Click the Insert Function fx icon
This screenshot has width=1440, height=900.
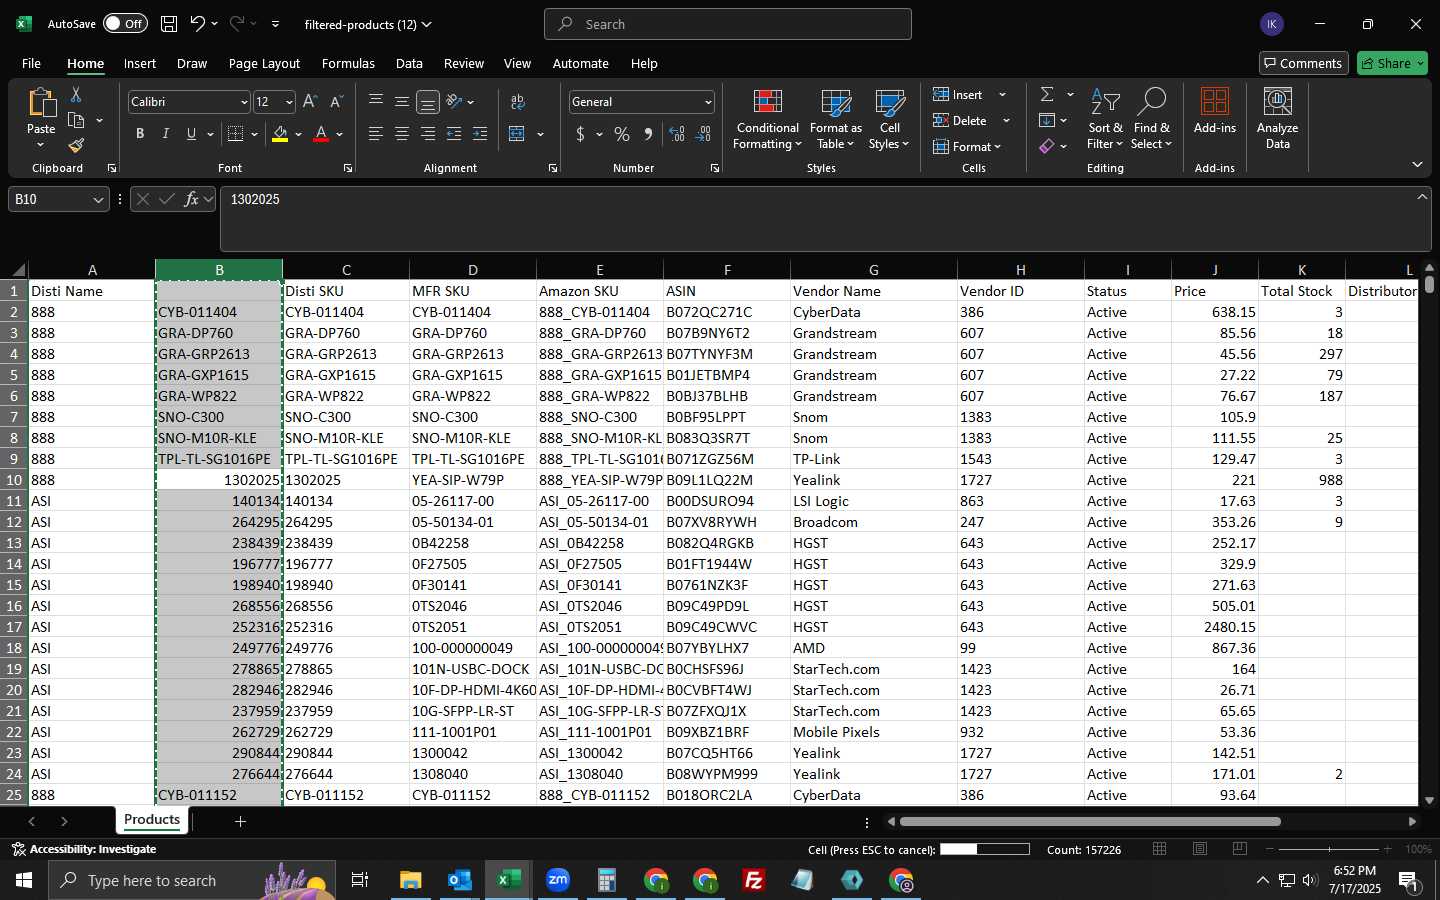click(x=191, y=199)
